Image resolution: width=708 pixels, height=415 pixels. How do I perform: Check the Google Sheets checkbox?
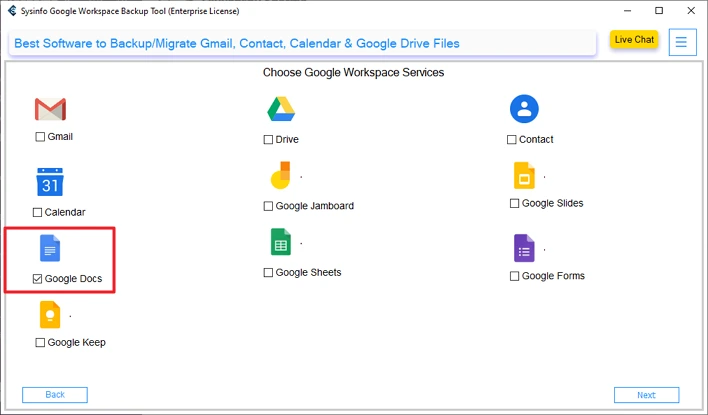(268, 273)
